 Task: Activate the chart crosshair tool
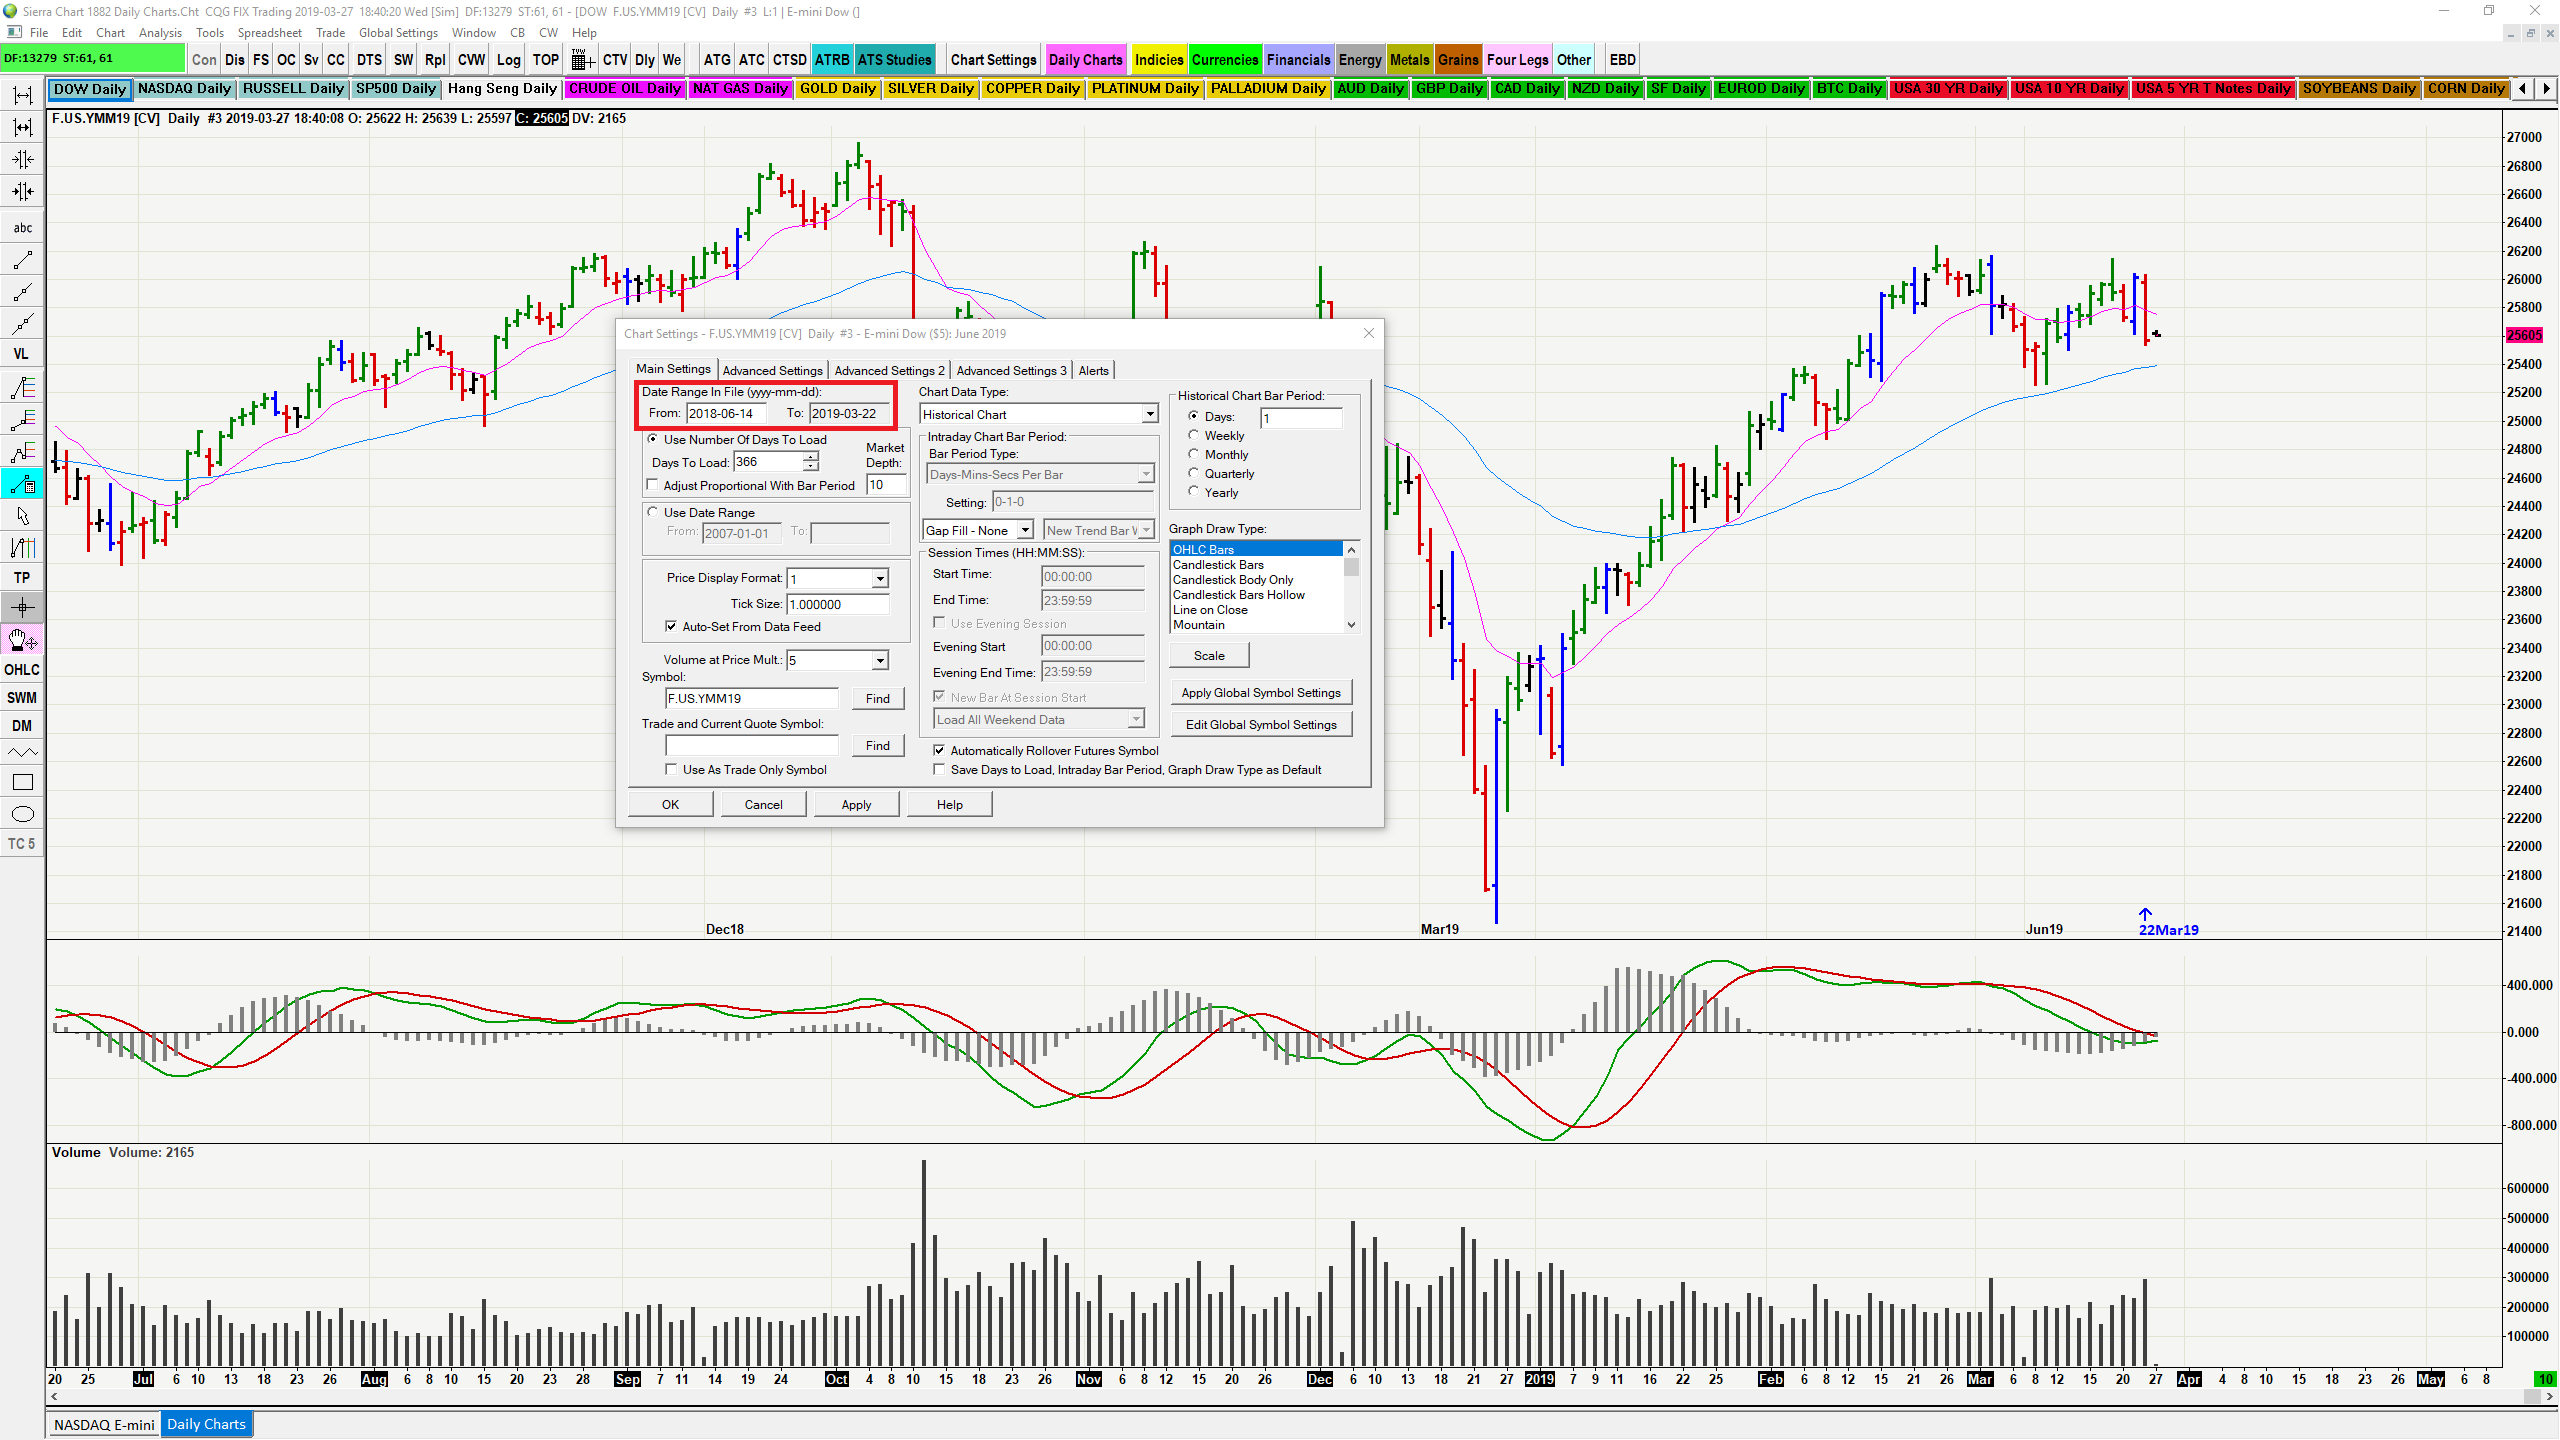(x=22, y=607)
